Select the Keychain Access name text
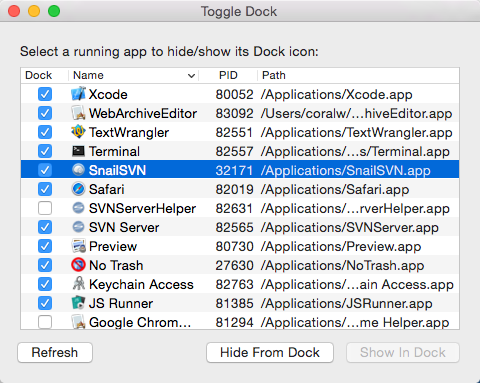 click(141, 284)
